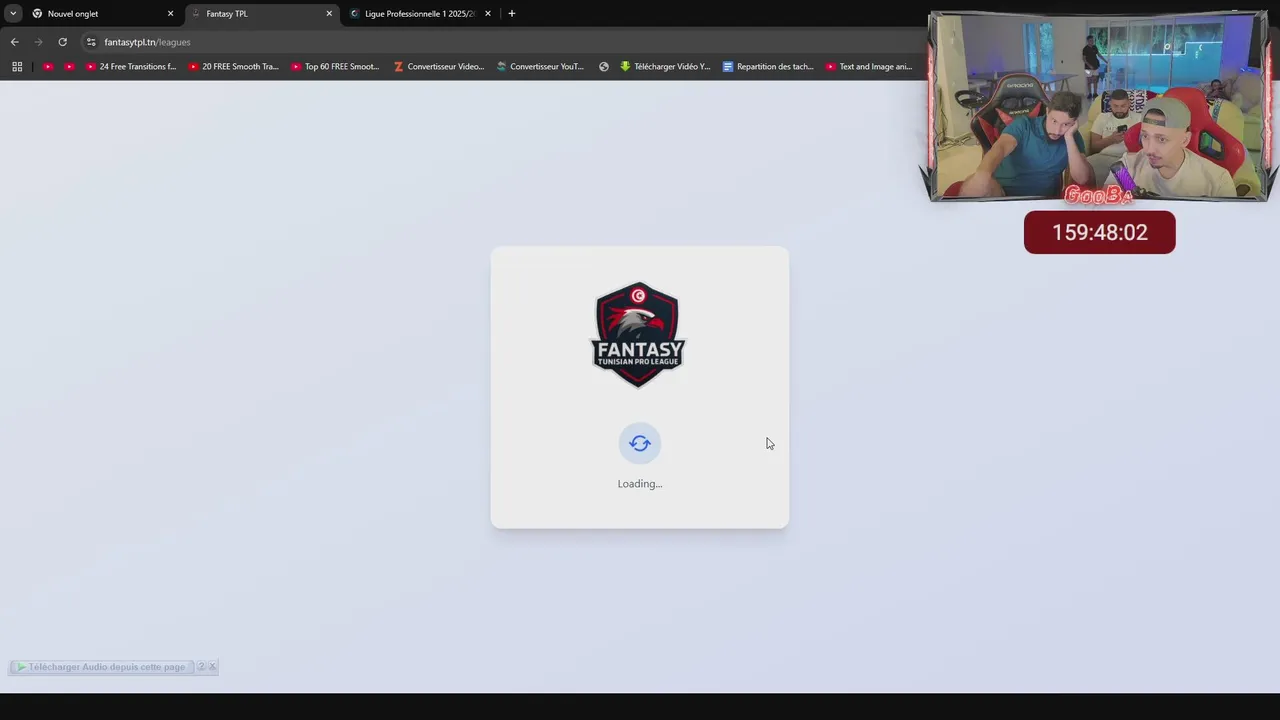Open Text and Image ani... bookmark
This screenshot has width=1280, height=720.
(869, 67)
